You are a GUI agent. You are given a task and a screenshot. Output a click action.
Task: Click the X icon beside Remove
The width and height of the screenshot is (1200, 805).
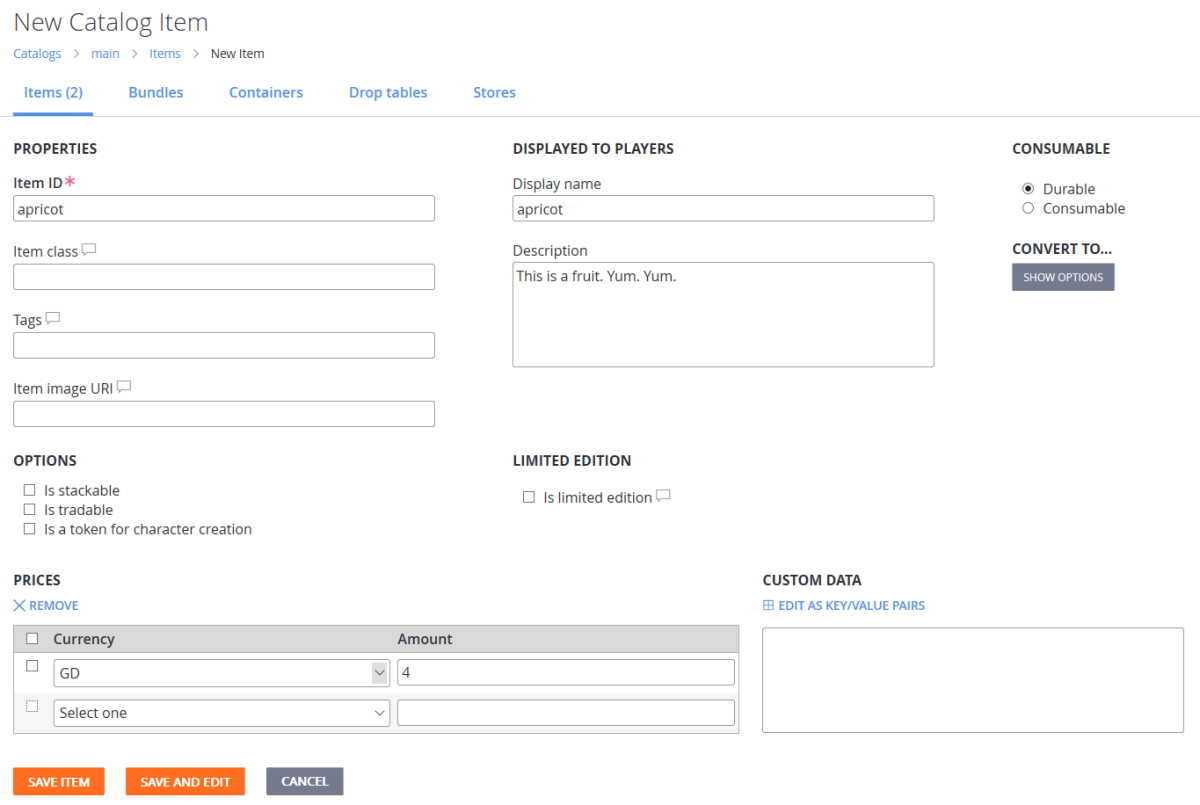[20, 605]
